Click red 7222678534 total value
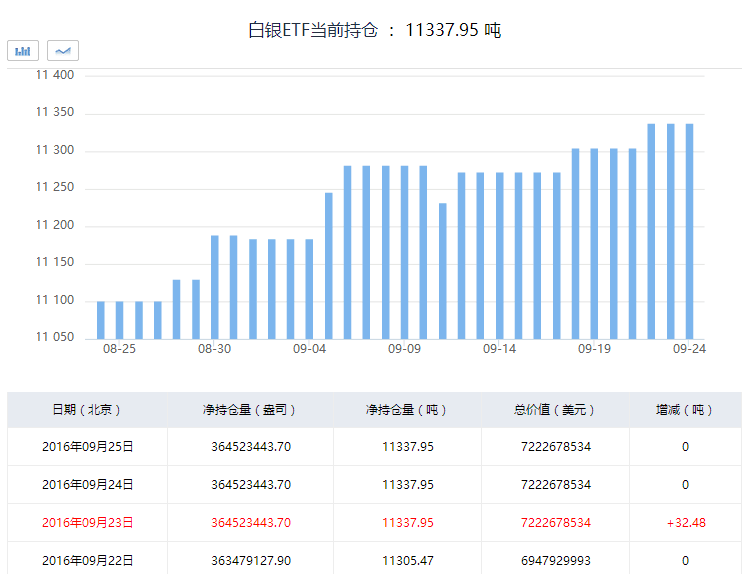743x574 pixels. click(x=556, y=522)
